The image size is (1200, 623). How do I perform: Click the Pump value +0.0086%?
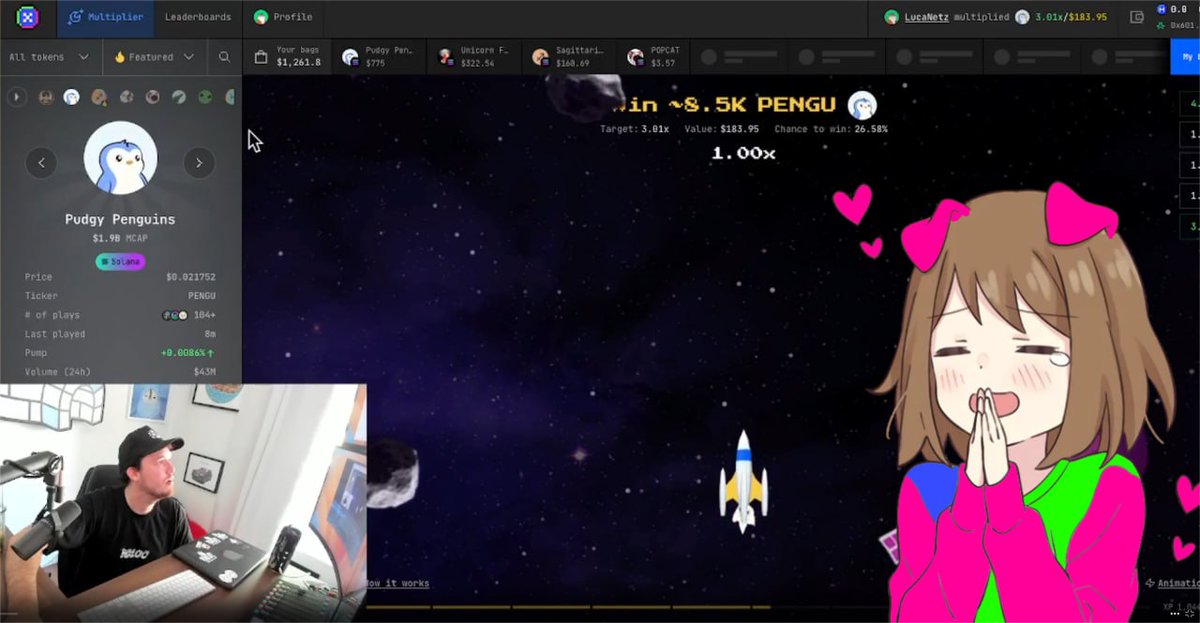[x=188, y=353]
